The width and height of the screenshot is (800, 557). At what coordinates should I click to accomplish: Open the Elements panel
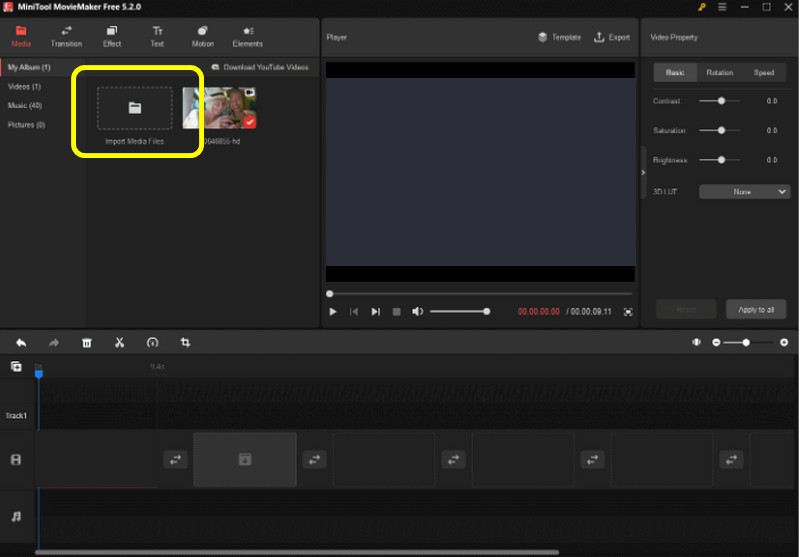click(x=247, y=36)
